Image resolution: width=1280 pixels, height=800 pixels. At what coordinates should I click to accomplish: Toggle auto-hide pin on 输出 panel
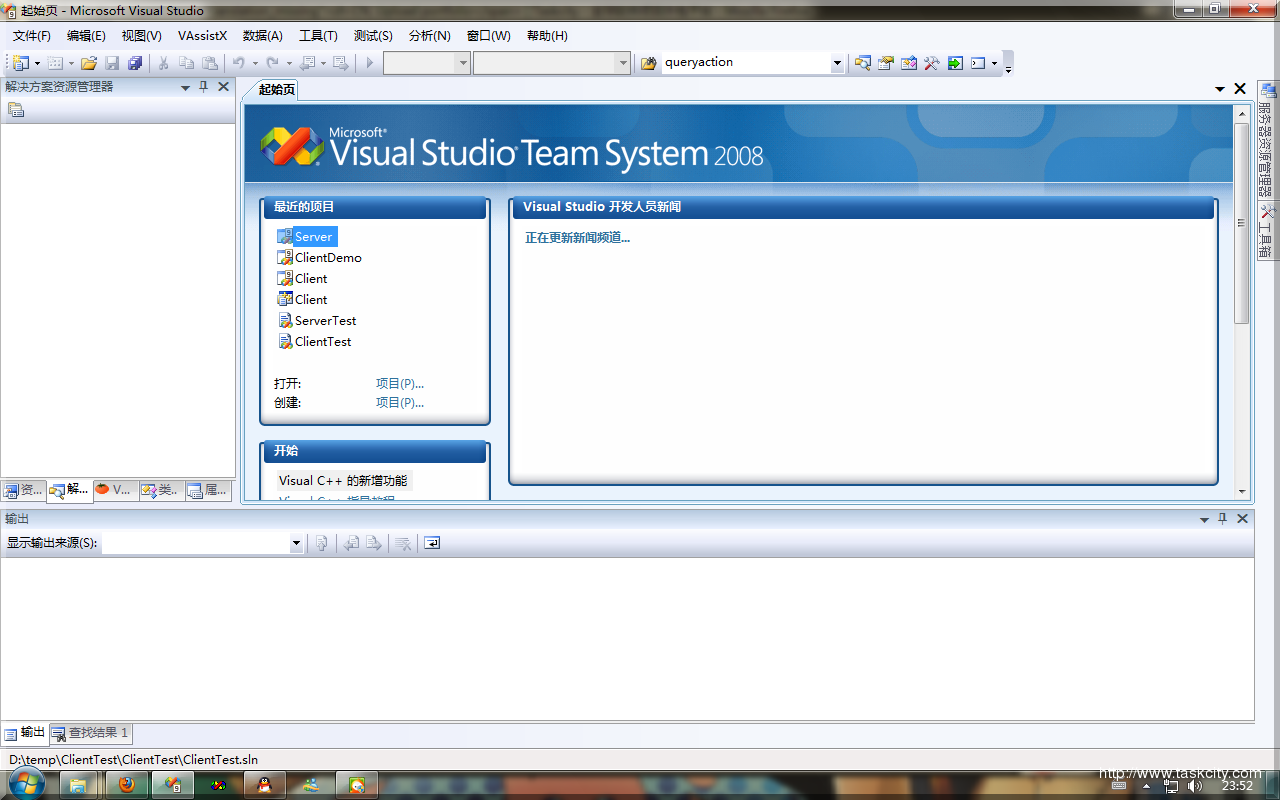pyautogui.click(x=1222, y=519)
